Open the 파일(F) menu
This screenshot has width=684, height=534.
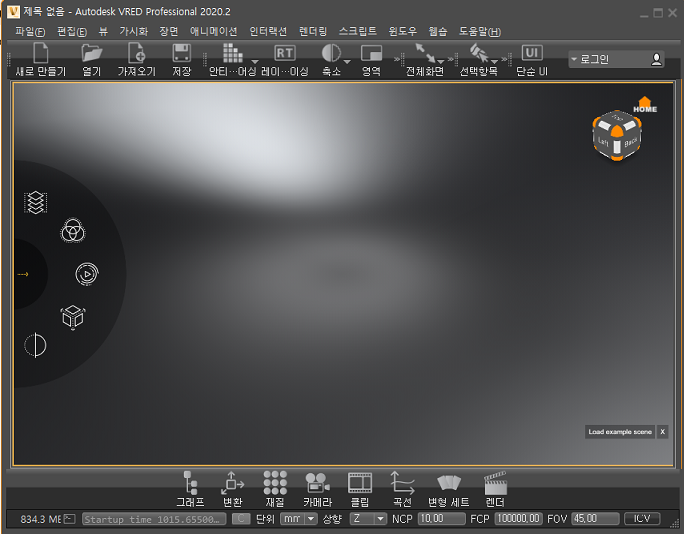[30, 31]
